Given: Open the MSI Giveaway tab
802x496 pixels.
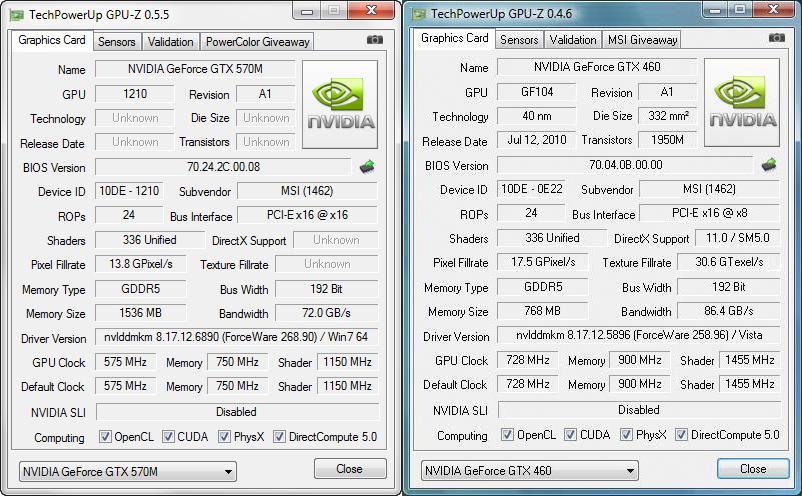Looking at the screenshot, I should (x=642, y=40).
